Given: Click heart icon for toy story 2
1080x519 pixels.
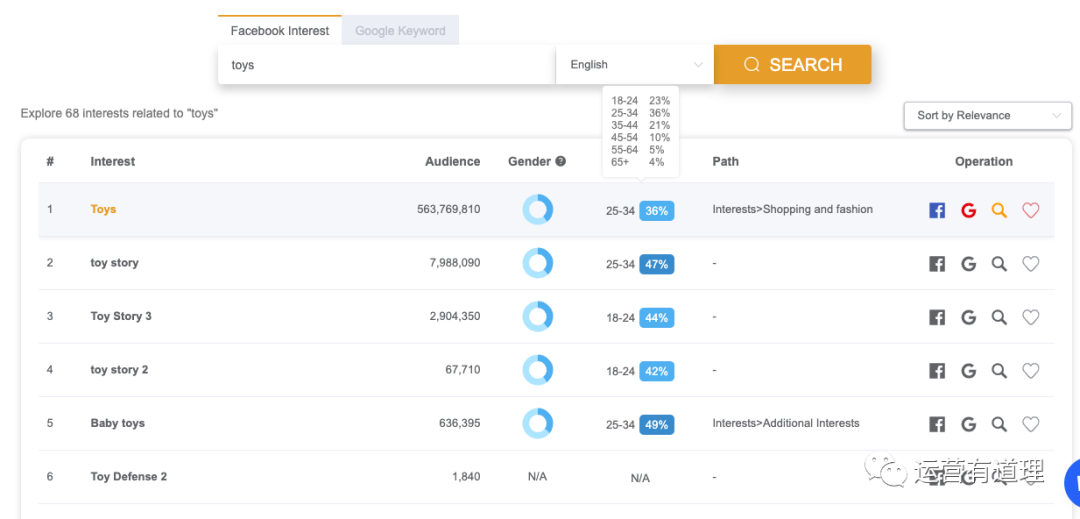Looking at the screenshot, I should coord(1031,371).
